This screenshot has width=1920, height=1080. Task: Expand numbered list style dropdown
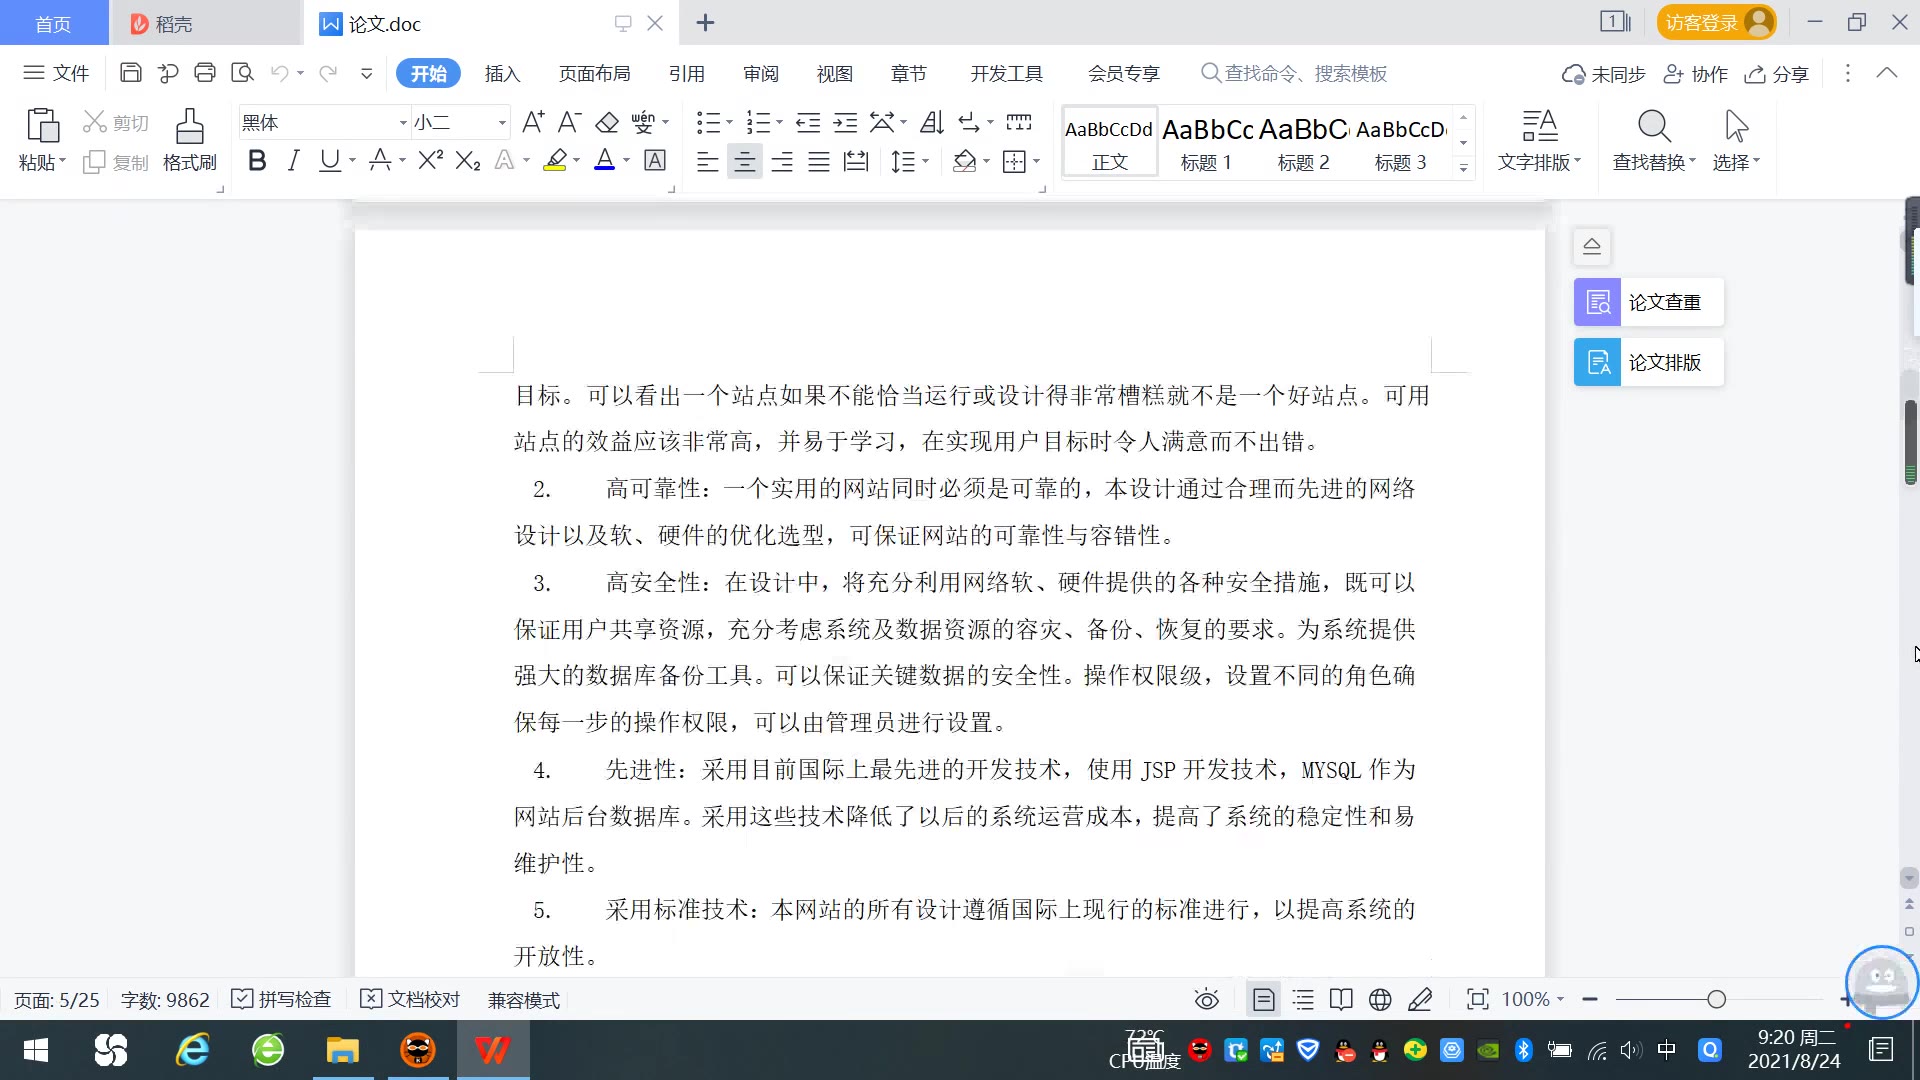(x=780, y=123)
